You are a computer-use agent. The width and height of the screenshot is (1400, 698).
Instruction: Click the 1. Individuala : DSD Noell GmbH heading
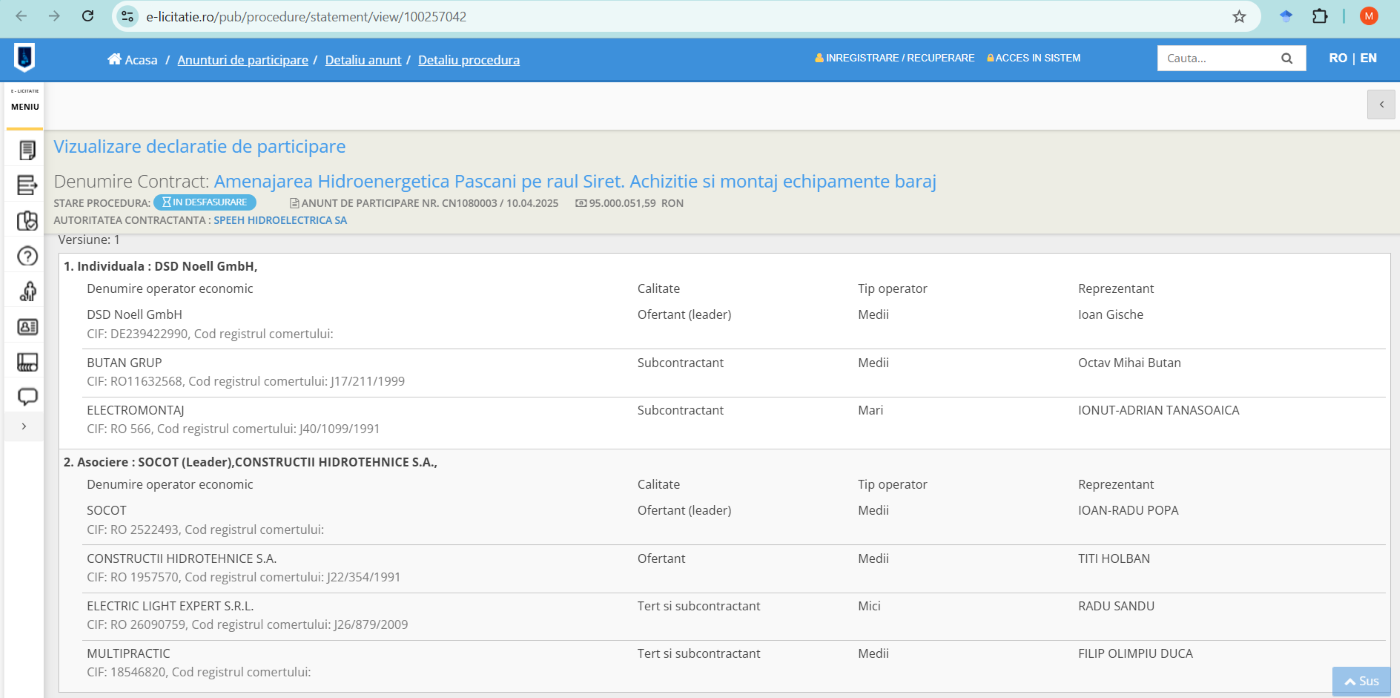(160, 266)
